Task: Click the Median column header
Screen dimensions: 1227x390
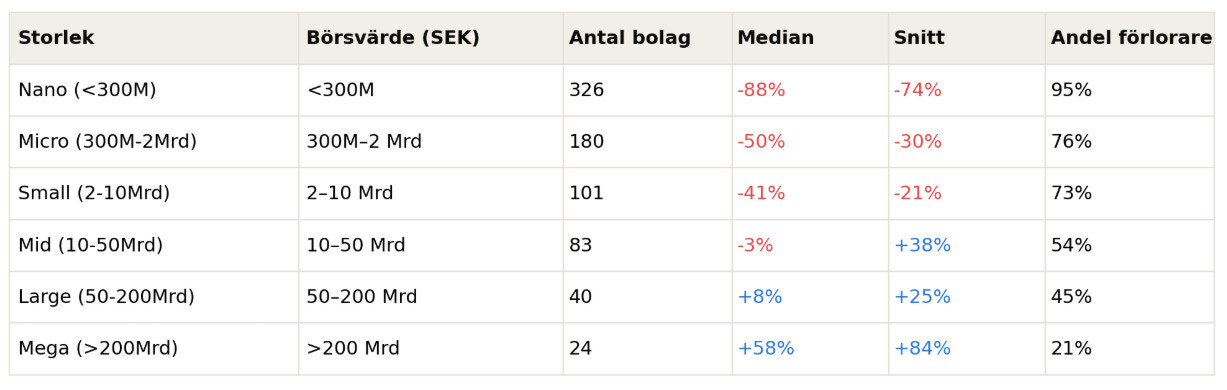Action: (x=775, y=38)
